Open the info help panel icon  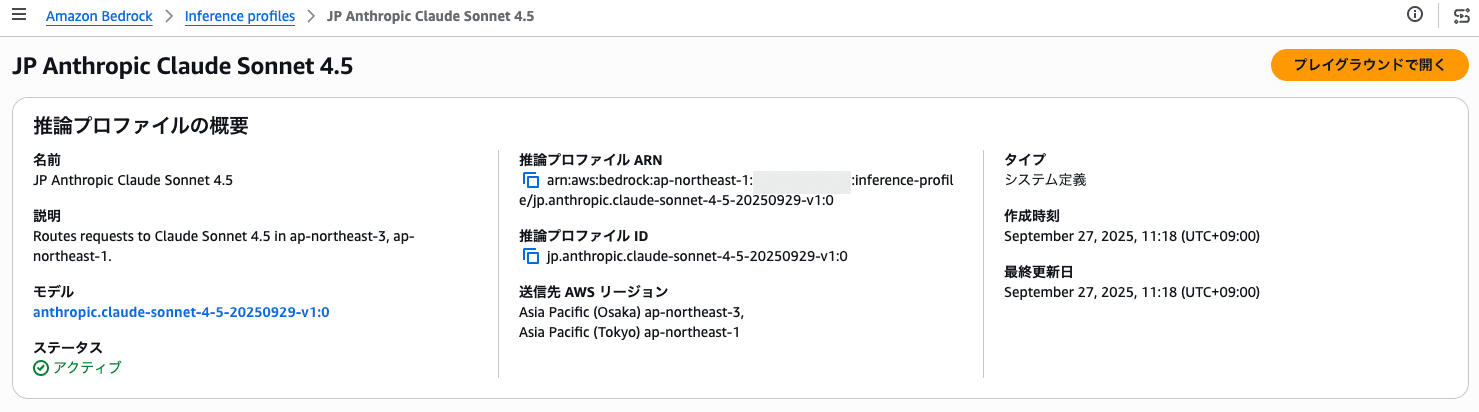click(1414, 15)
